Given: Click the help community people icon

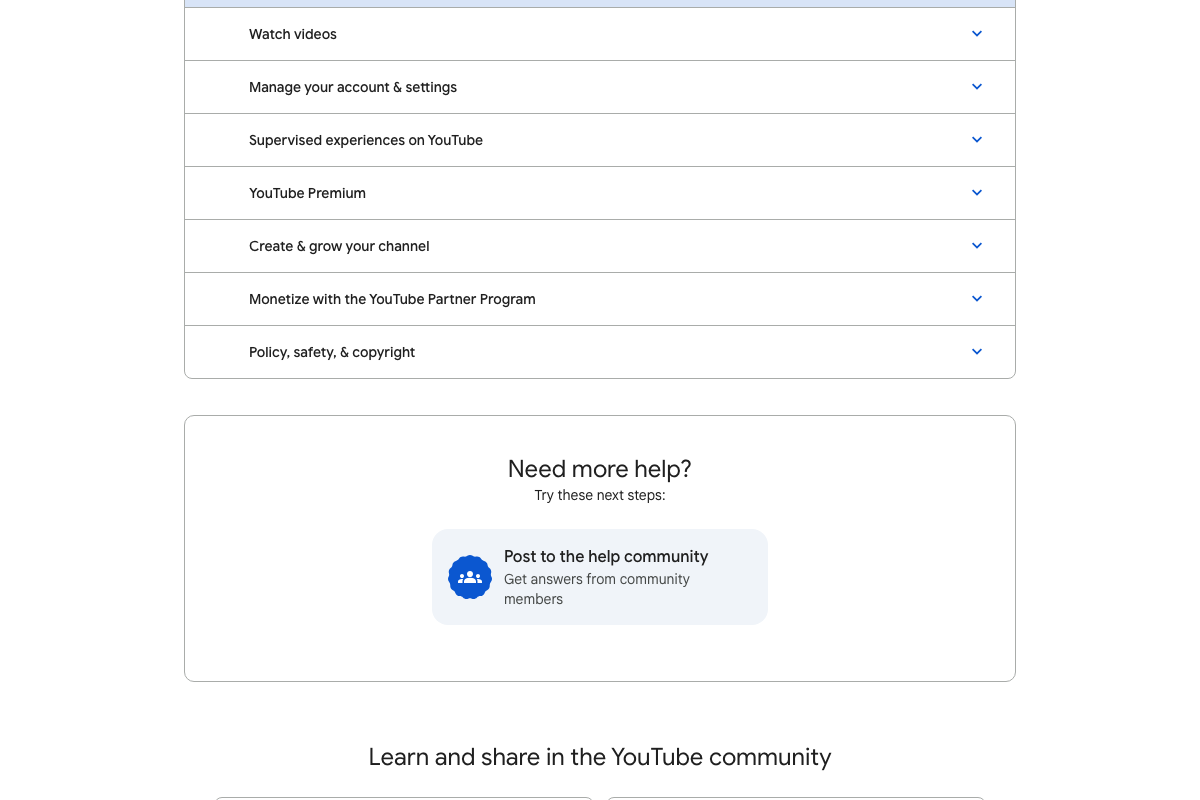Looking at the screenshot, I should pos(470,577).
